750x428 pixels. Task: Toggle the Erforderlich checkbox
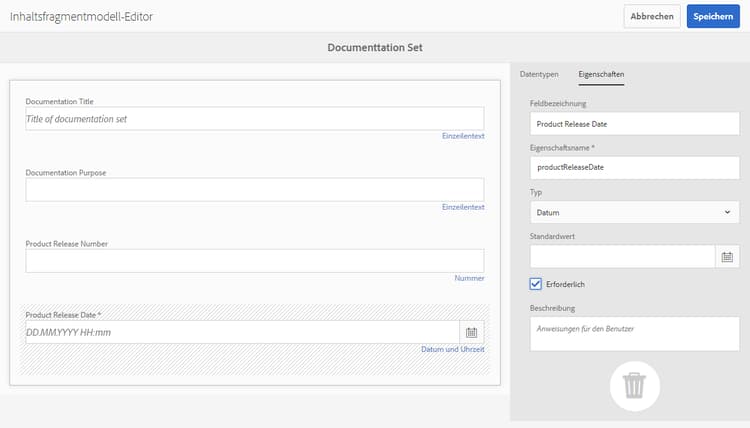pos(536,284)
